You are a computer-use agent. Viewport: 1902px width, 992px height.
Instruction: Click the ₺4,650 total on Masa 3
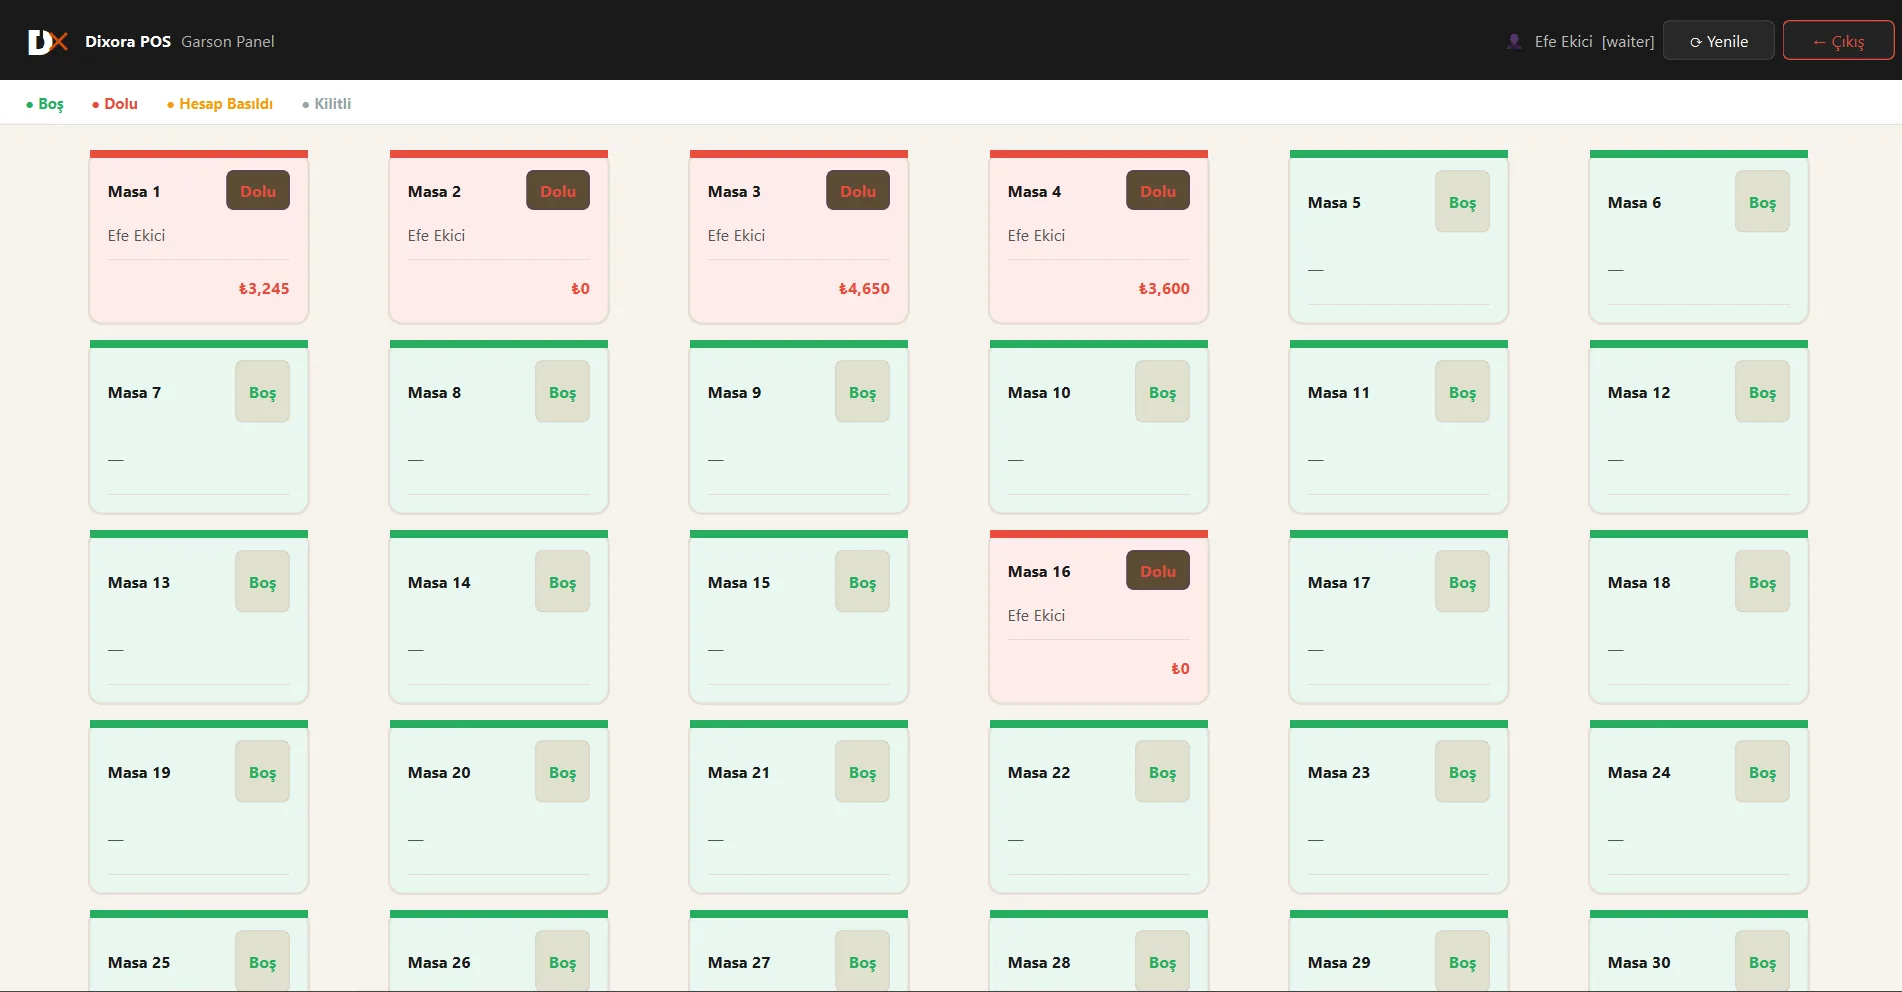point(864,289)
